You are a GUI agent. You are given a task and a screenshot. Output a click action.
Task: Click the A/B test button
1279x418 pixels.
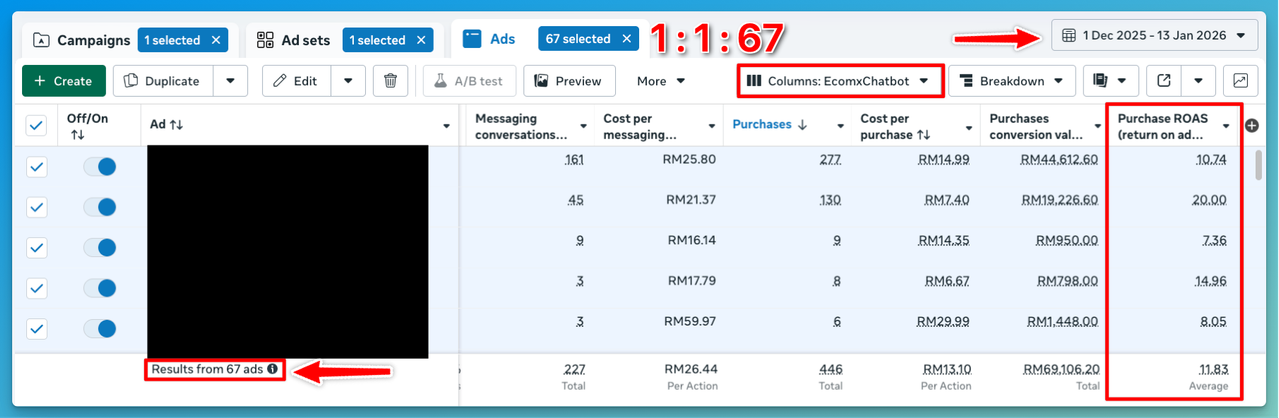click(469, 81)
